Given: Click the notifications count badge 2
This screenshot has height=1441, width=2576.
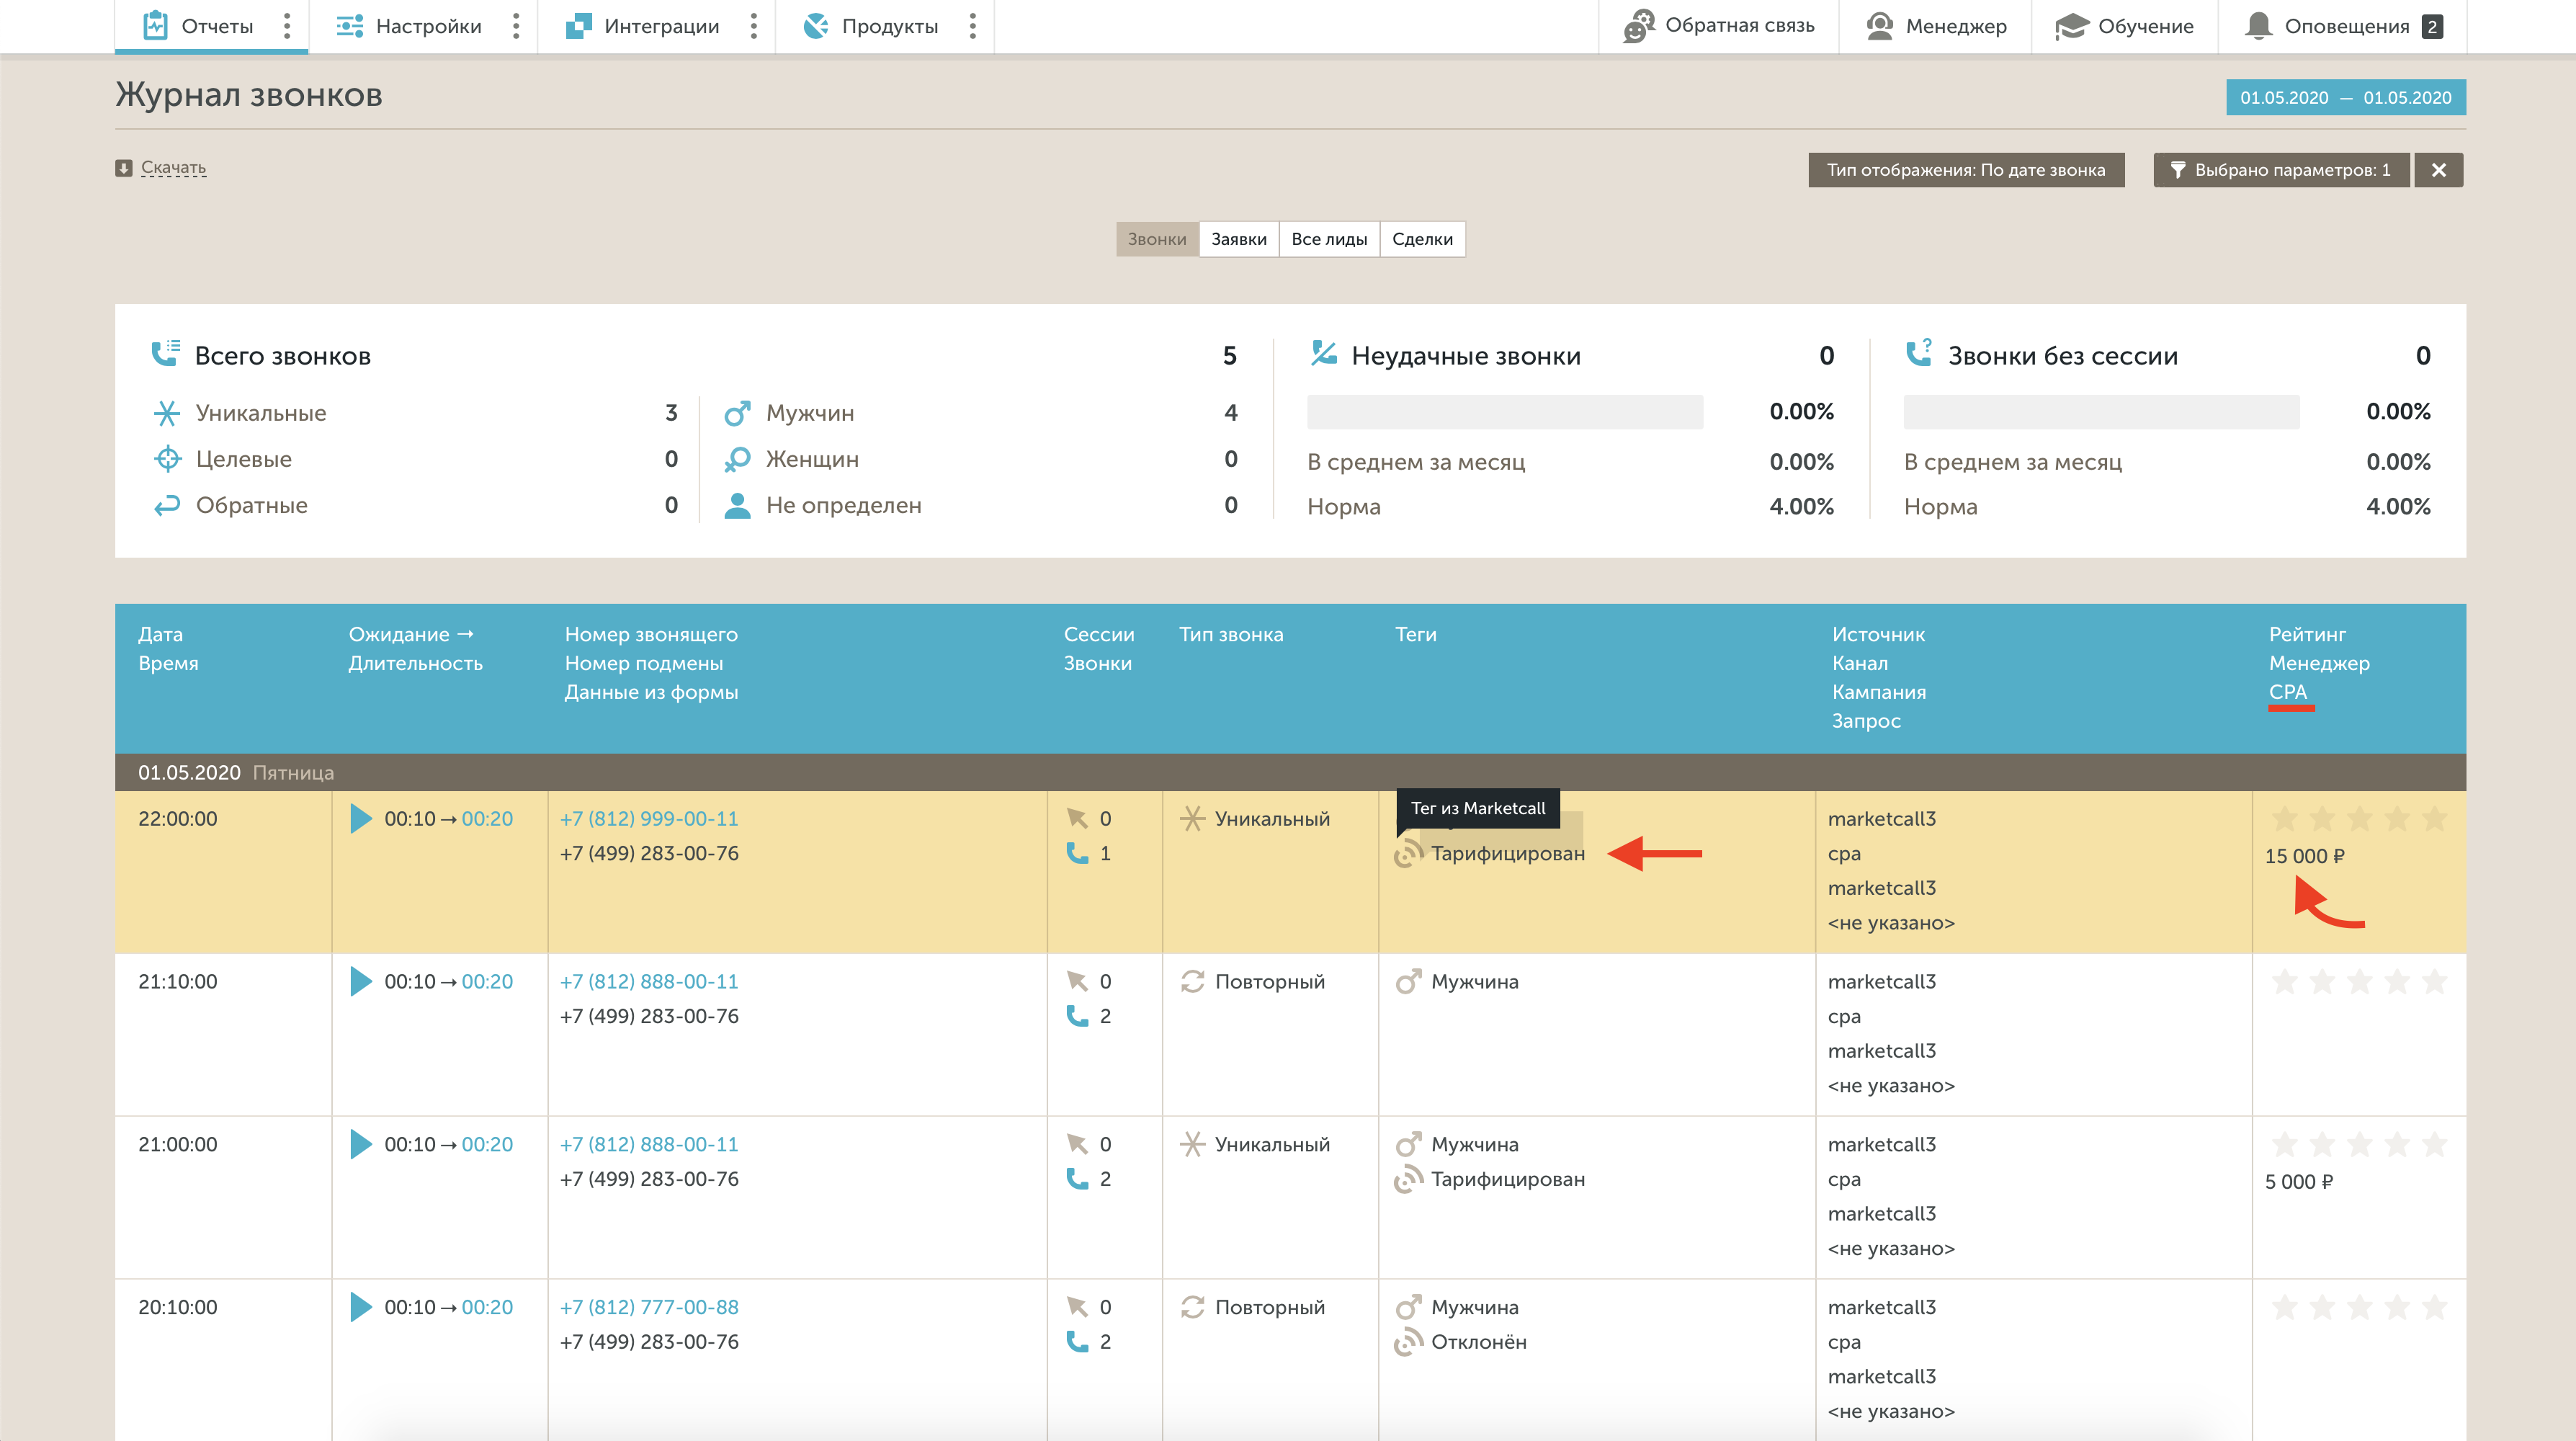Looking at the screenshot, I should click(x=2432, y=26).
